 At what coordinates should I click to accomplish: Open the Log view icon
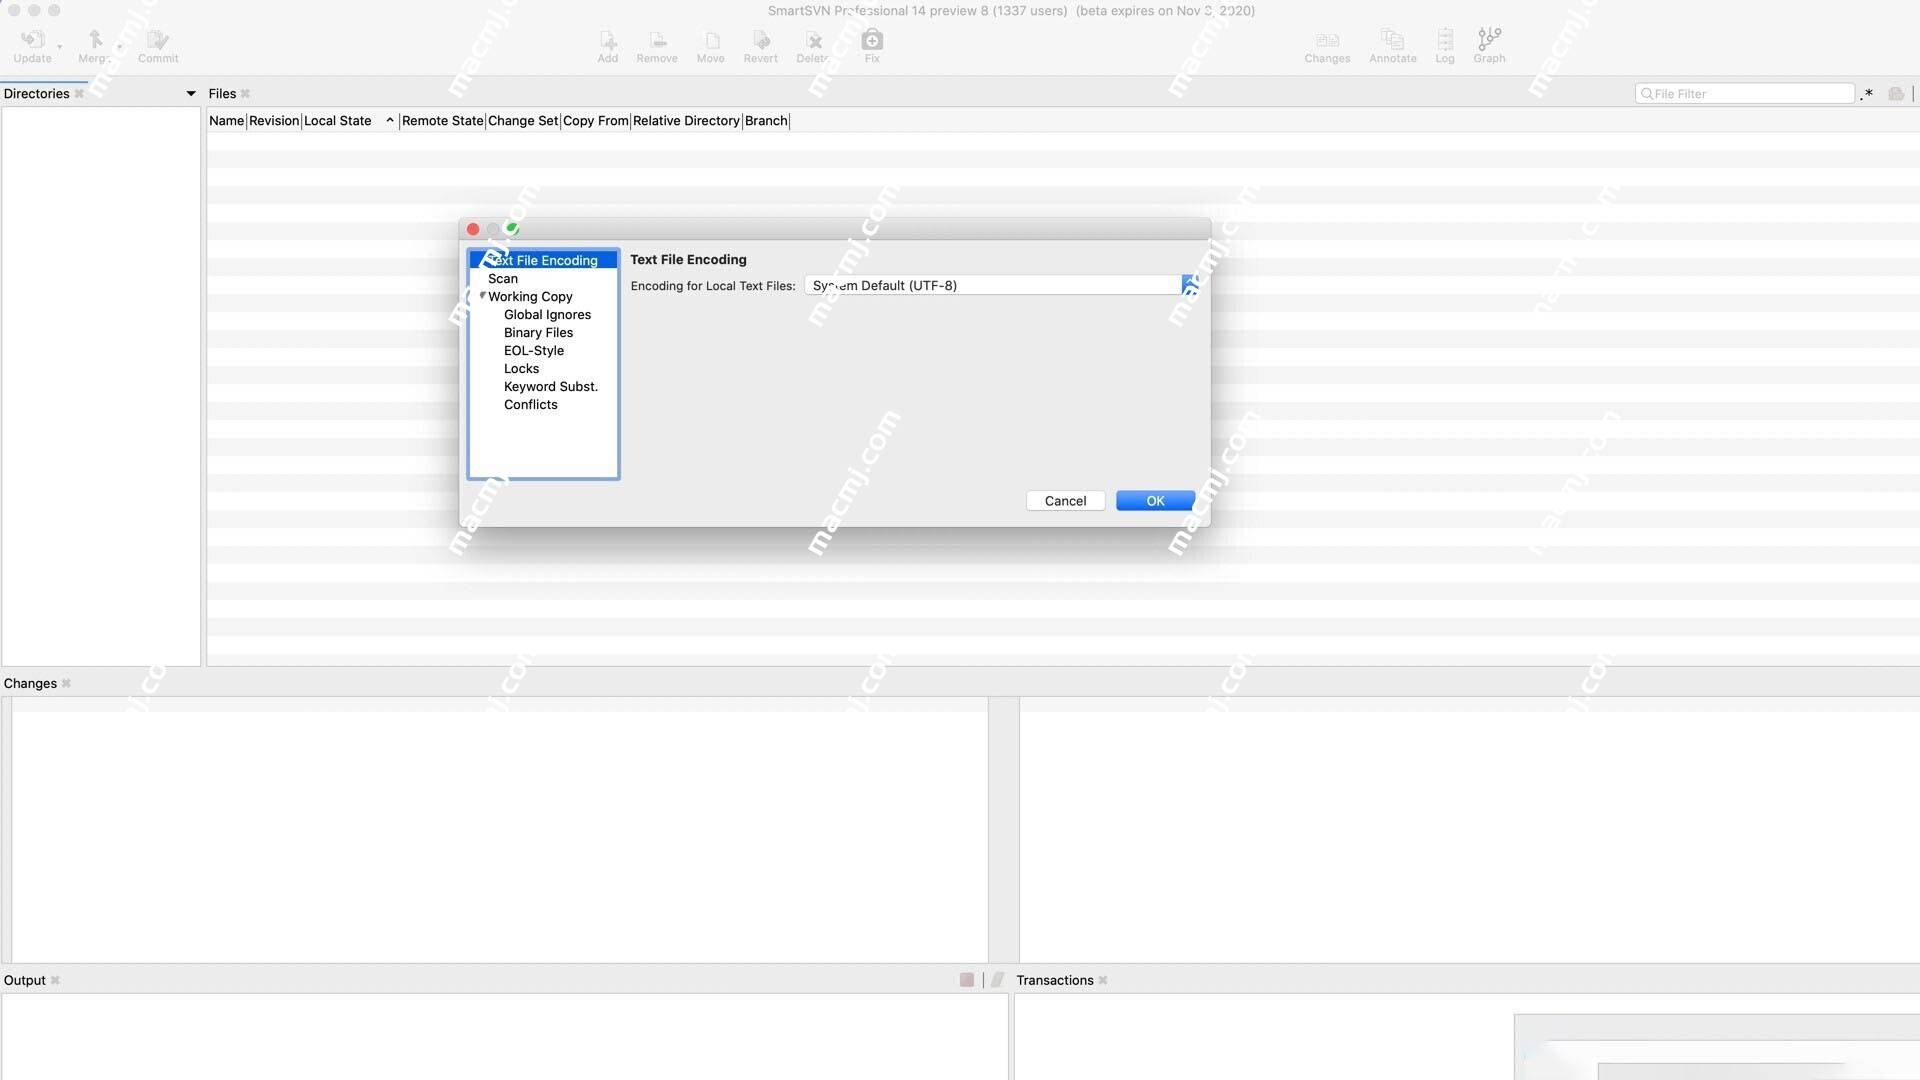pos(1444,41)
